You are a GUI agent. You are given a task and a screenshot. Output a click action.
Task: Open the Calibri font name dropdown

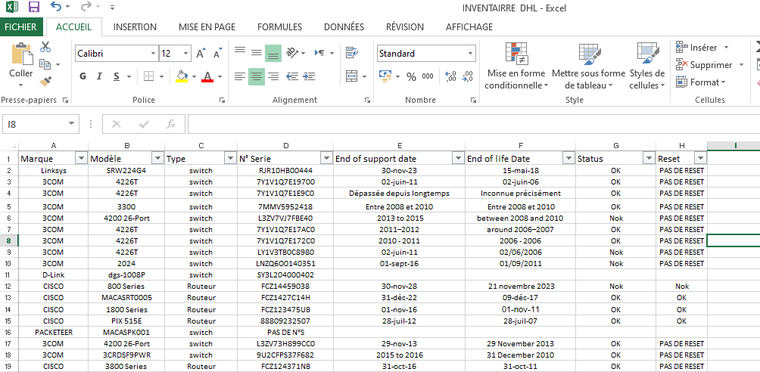pos(153,53)
